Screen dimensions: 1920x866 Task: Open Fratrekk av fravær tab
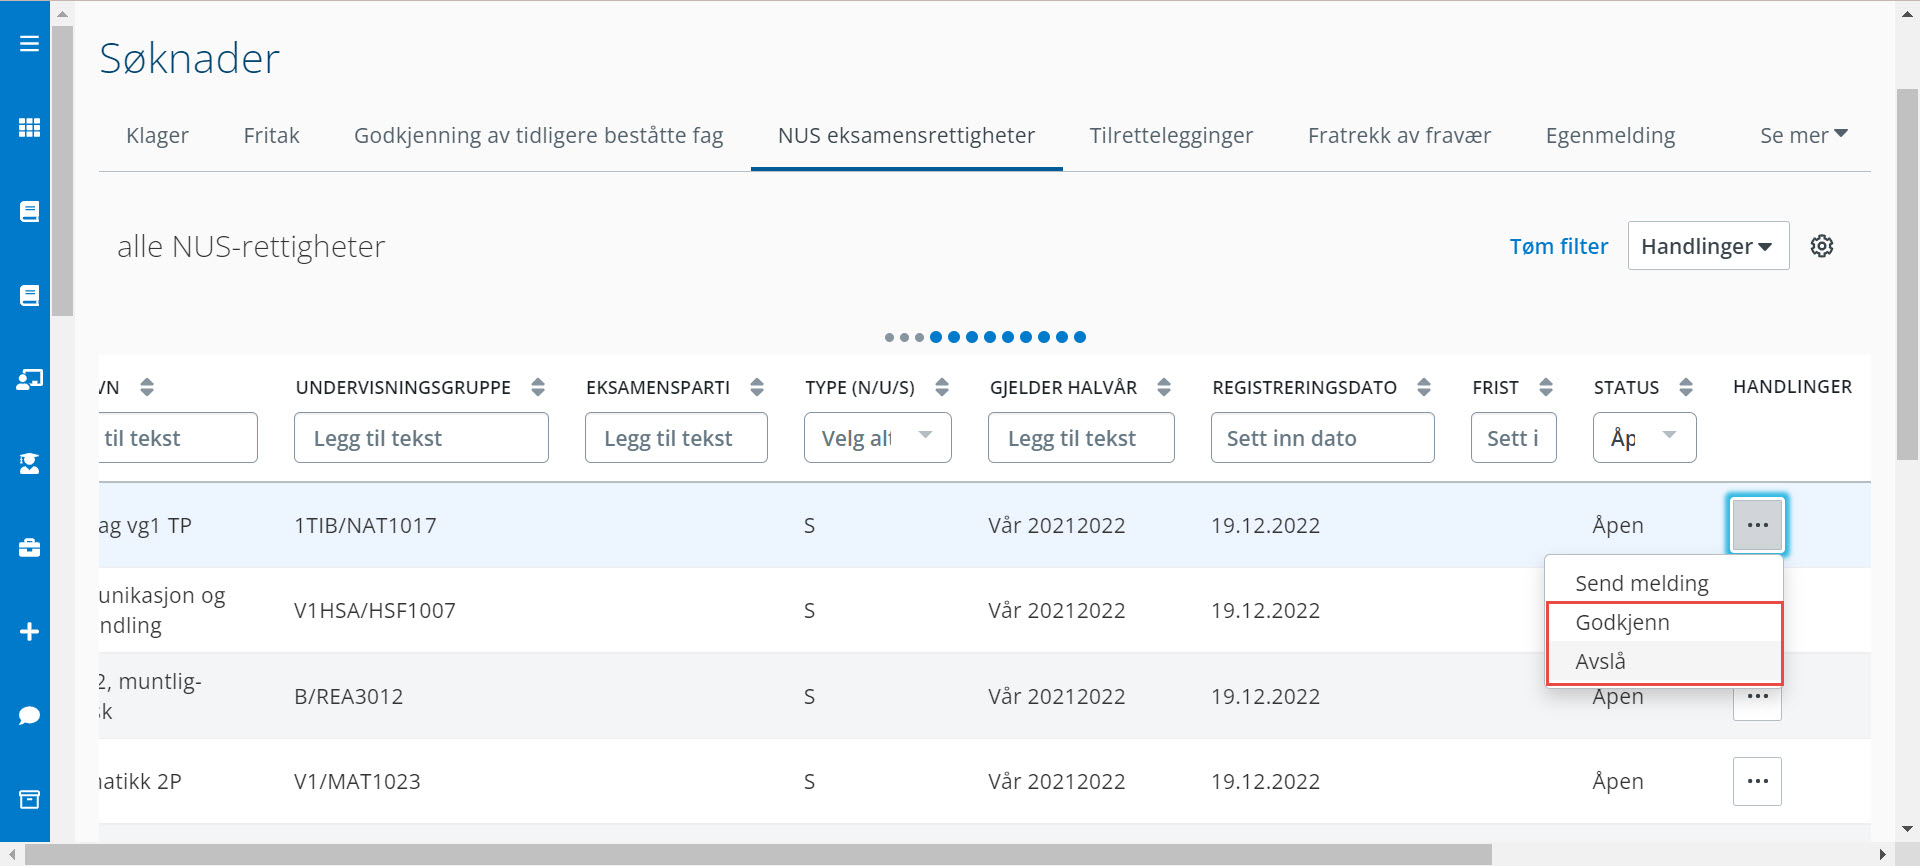pos(1399,136)
